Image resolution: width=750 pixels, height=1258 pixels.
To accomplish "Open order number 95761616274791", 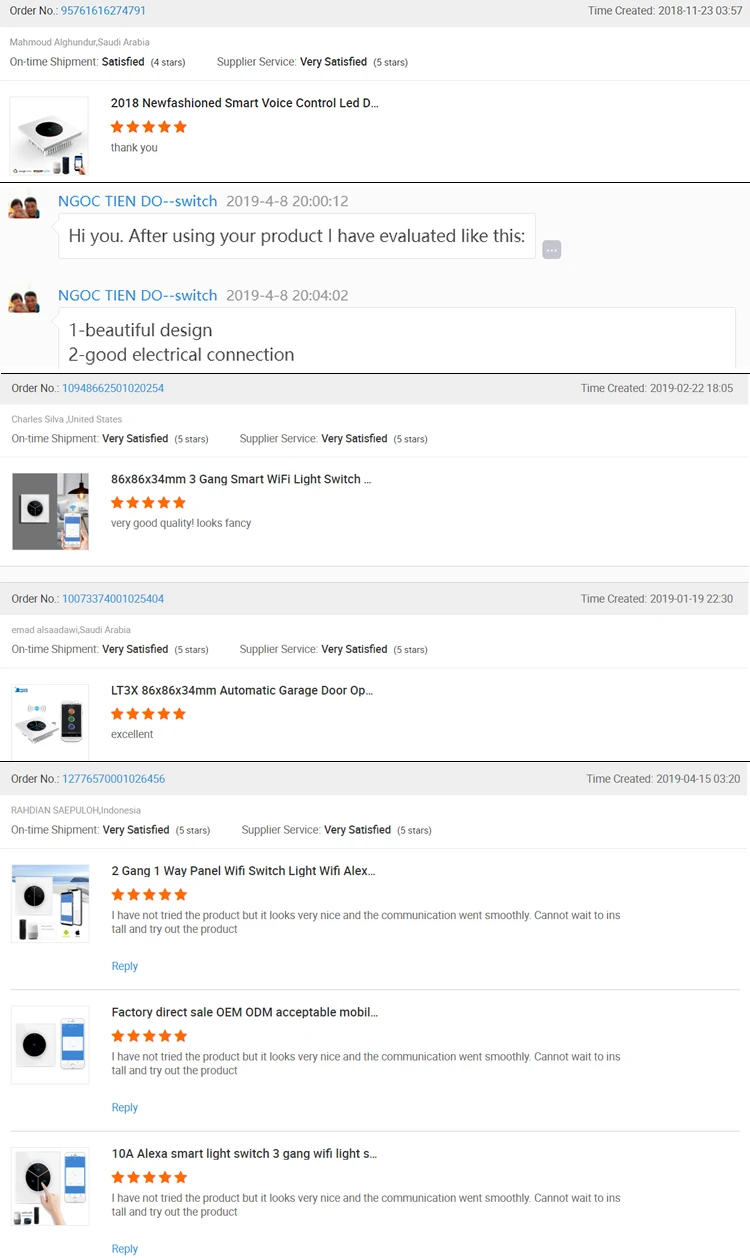I will point(103,11).
